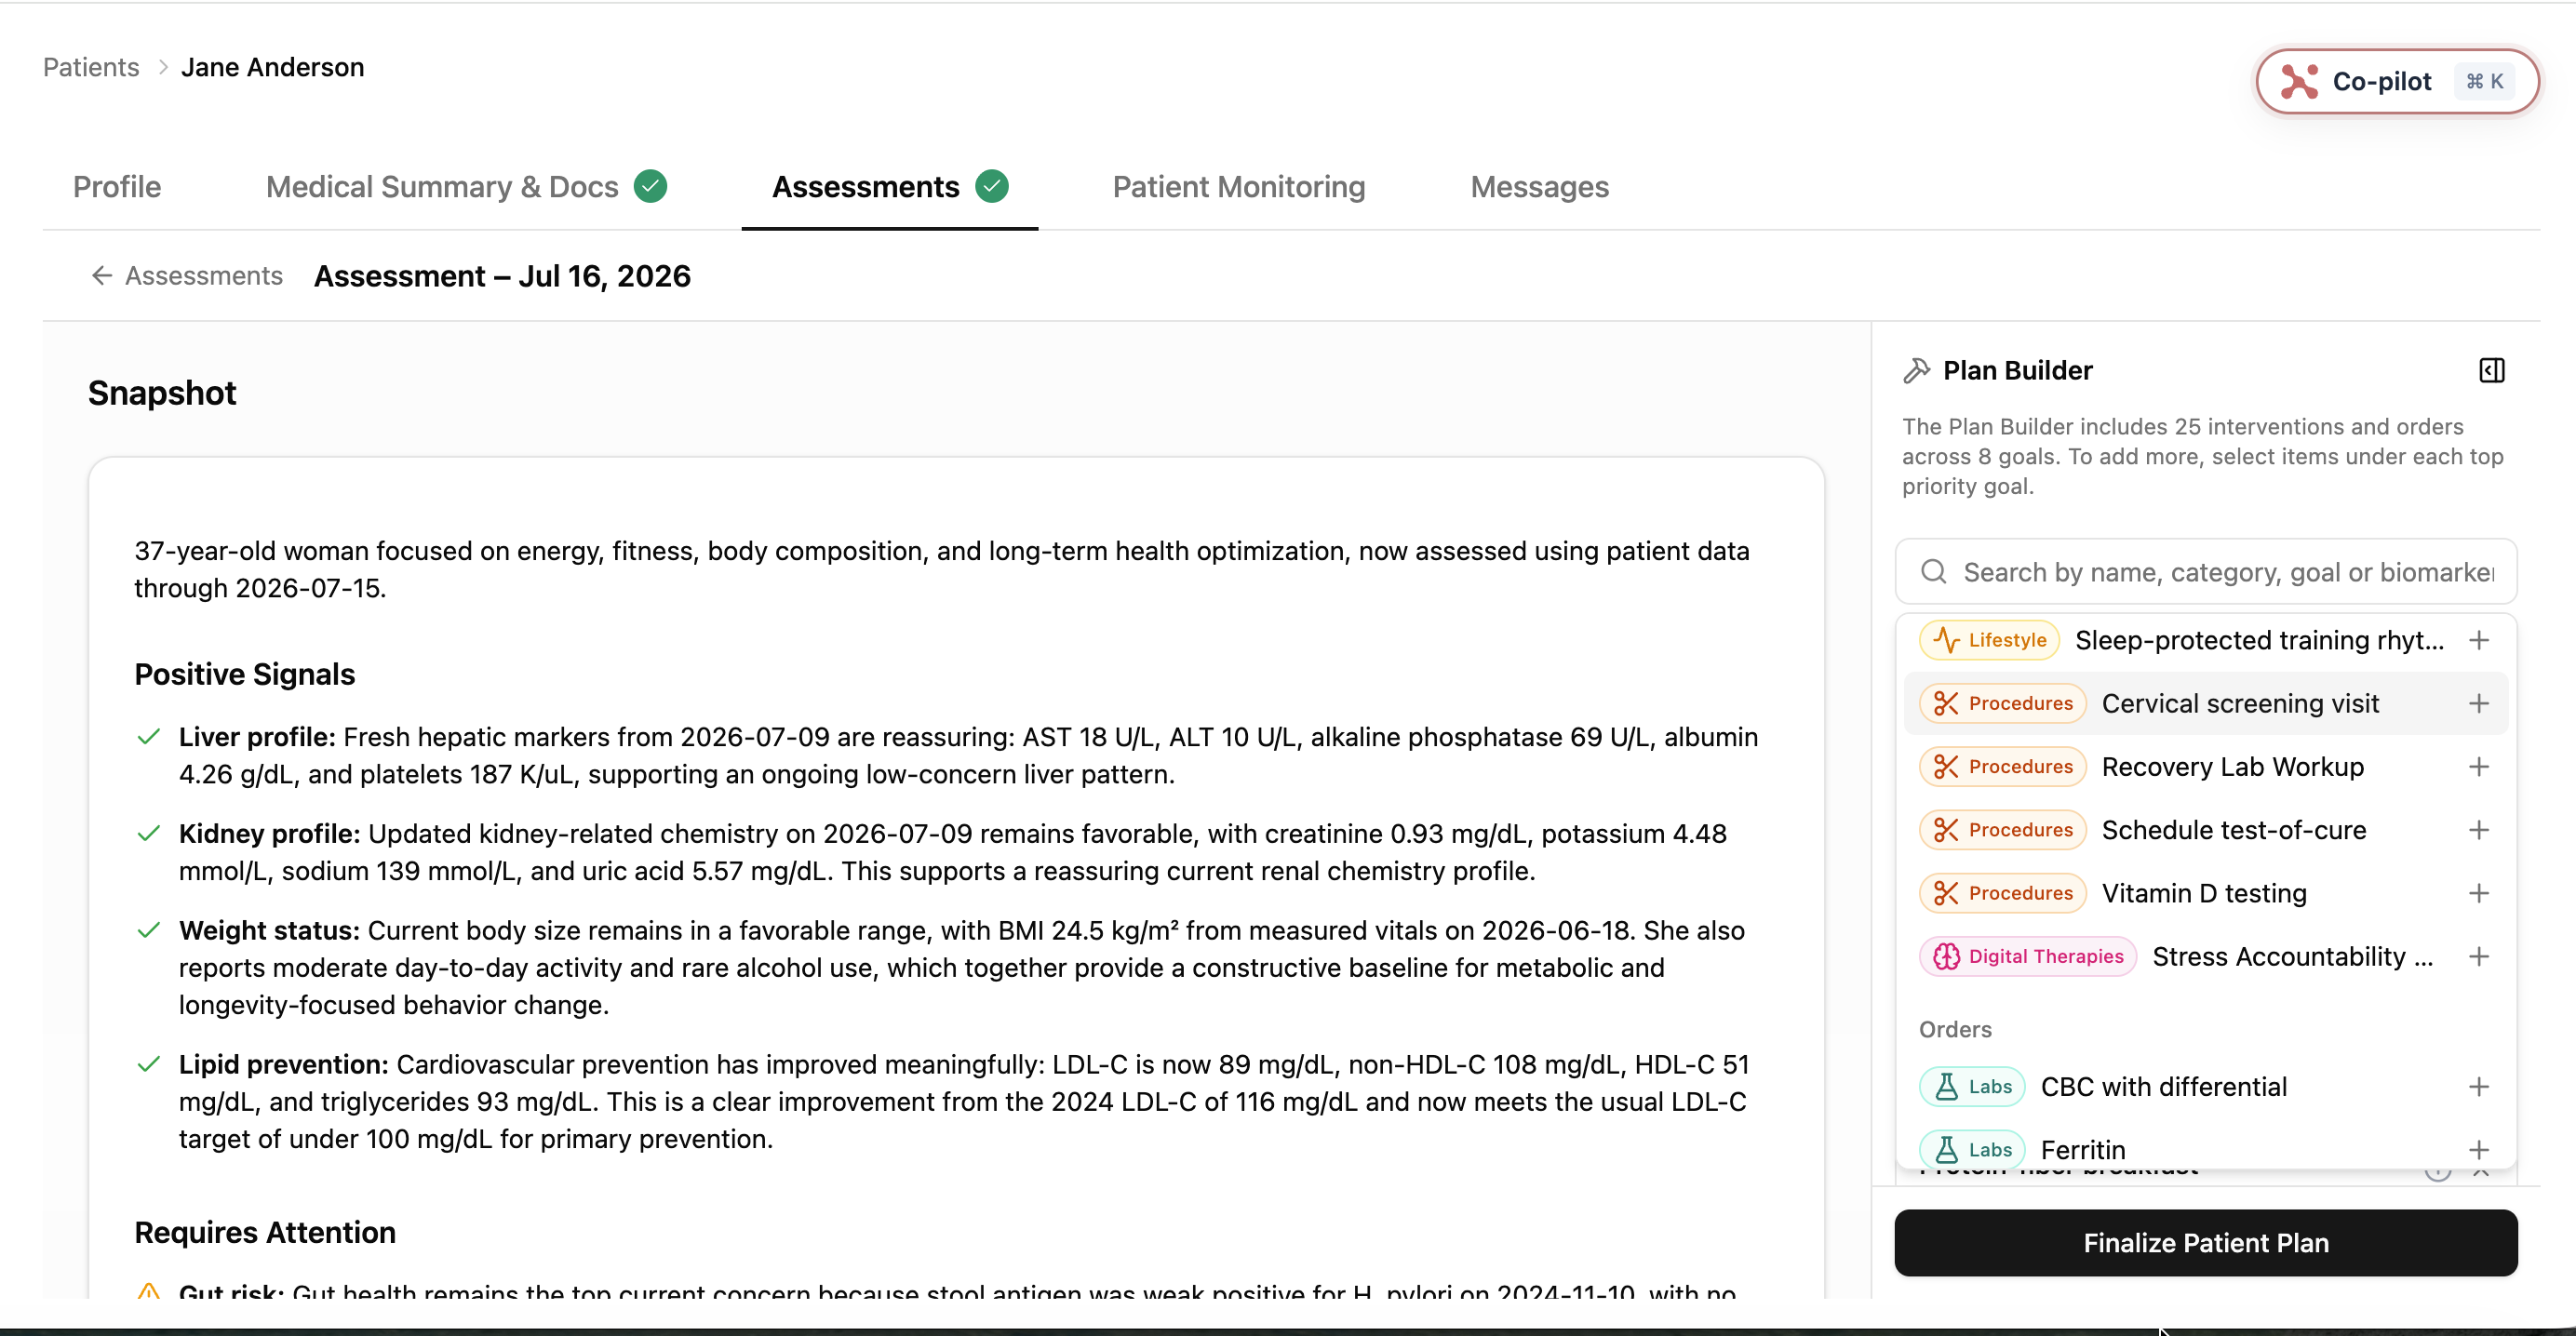Click the Lifestyle category tag
Viewport: 2576px width, 1336px height.
1989,640
